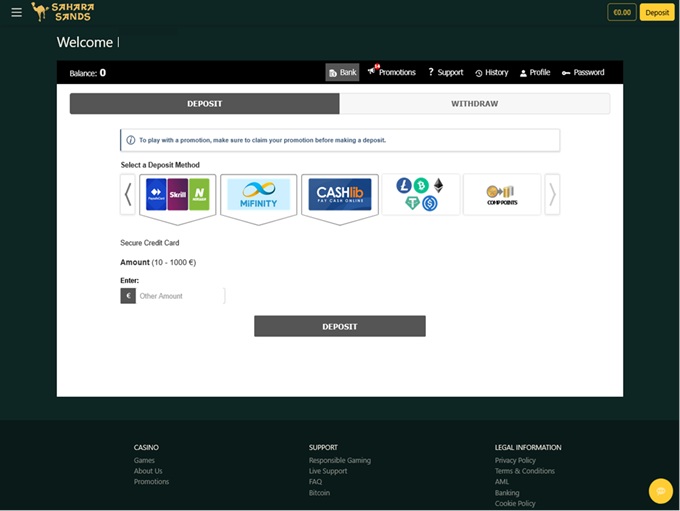Open the Bank menu item

point(342,72)
